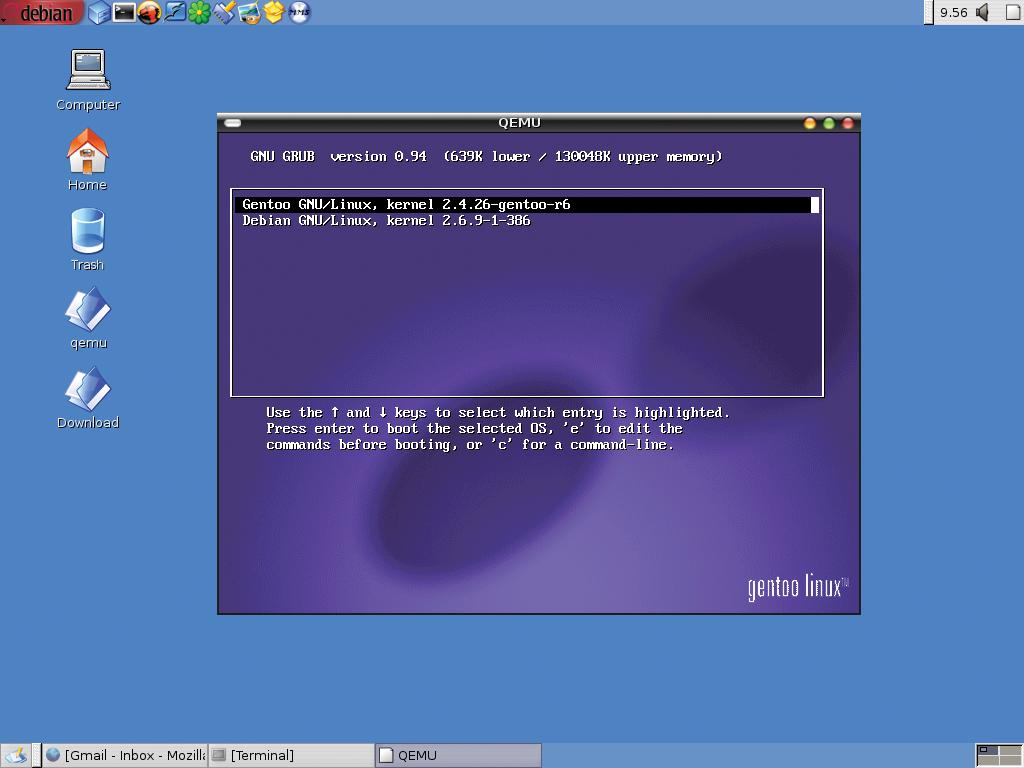This screenshot has width=1024, height=768.
Task: Launch the file manager drawer icon
Action: (x=99, y=12)
